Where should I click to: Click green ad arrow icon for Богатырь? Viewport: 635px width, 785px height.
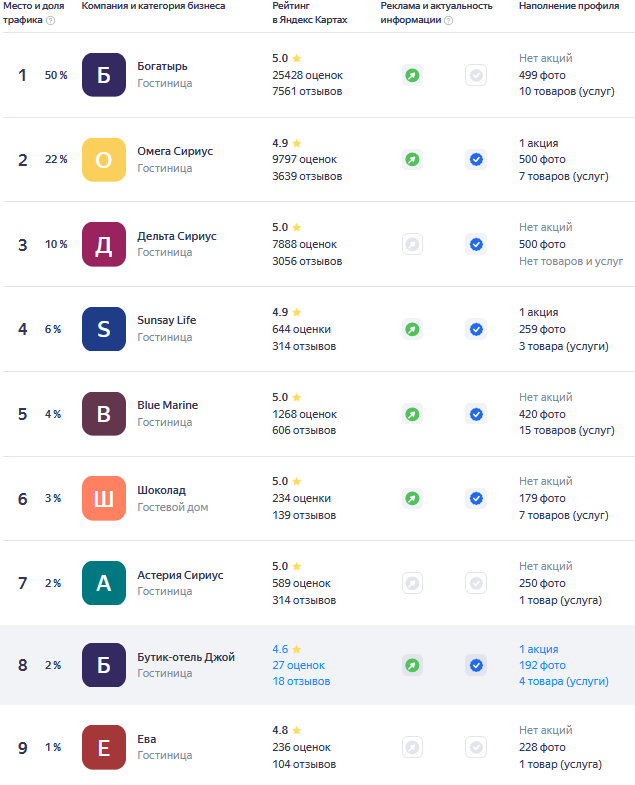(412, 76)
